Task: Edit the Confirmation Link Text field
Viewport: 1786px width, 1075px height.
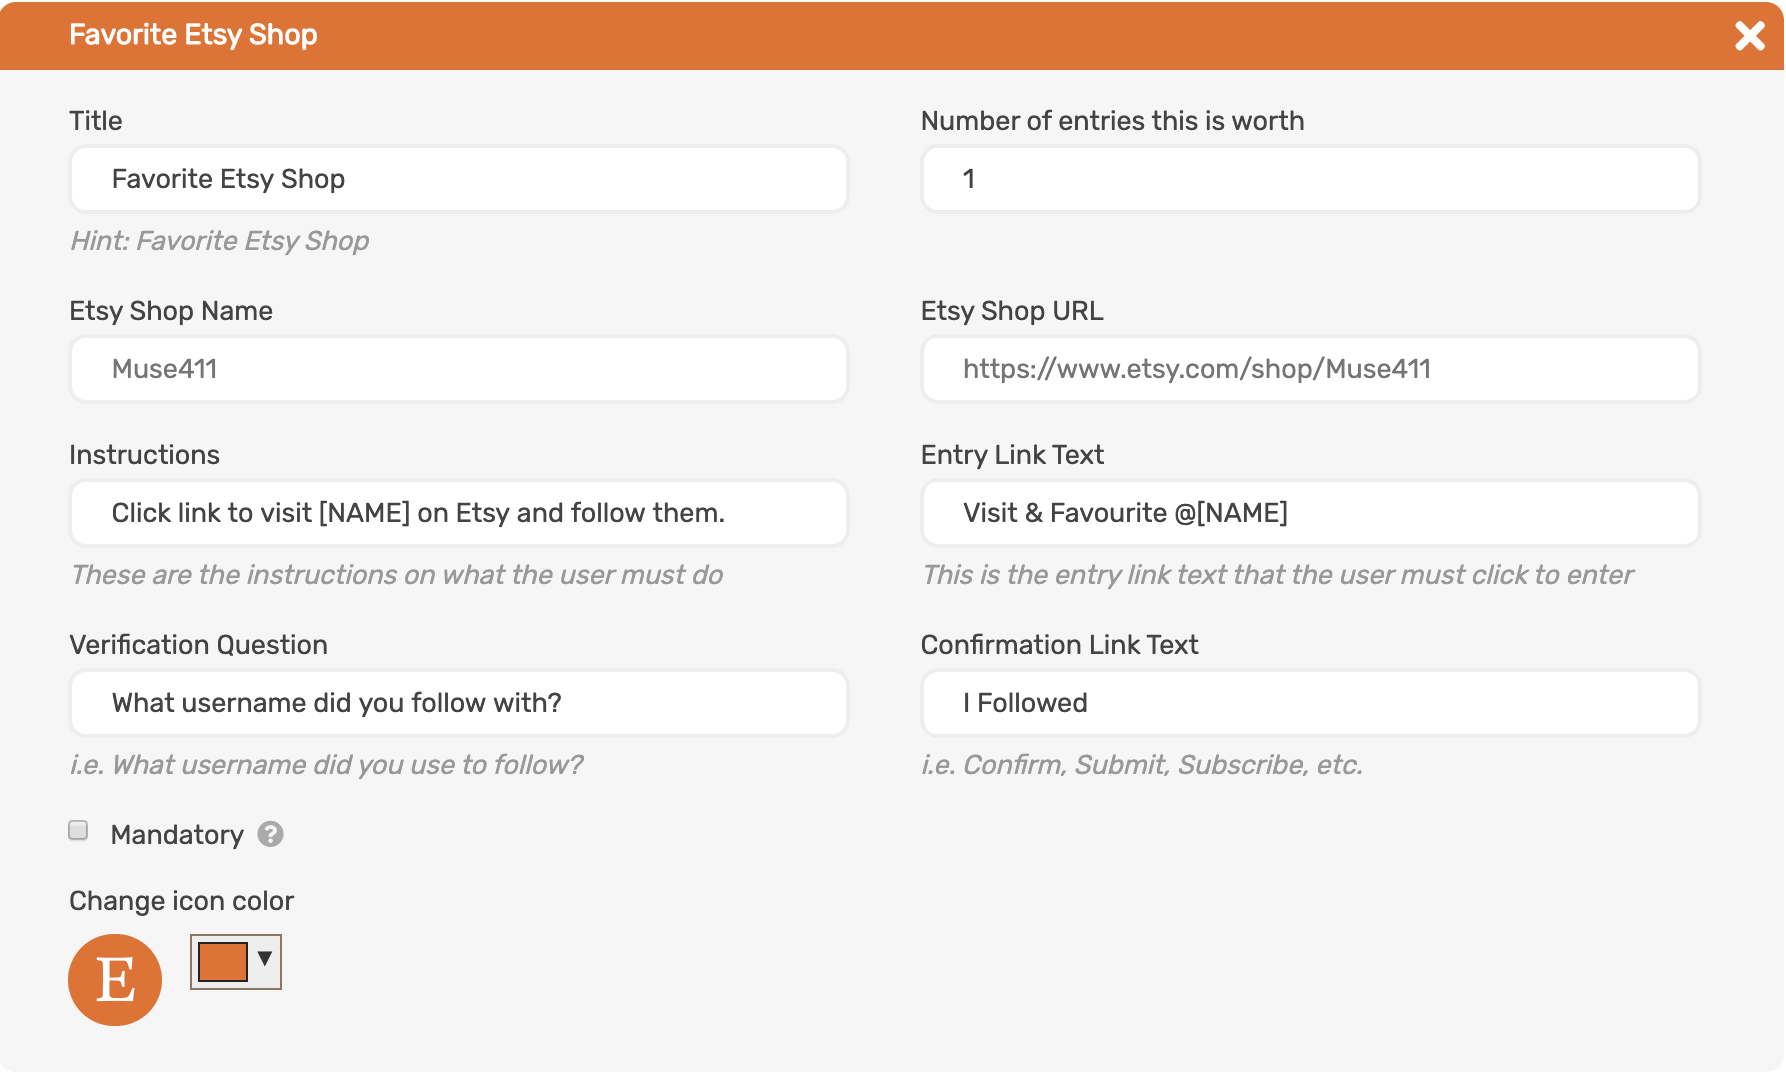Action: point(1310,703)
